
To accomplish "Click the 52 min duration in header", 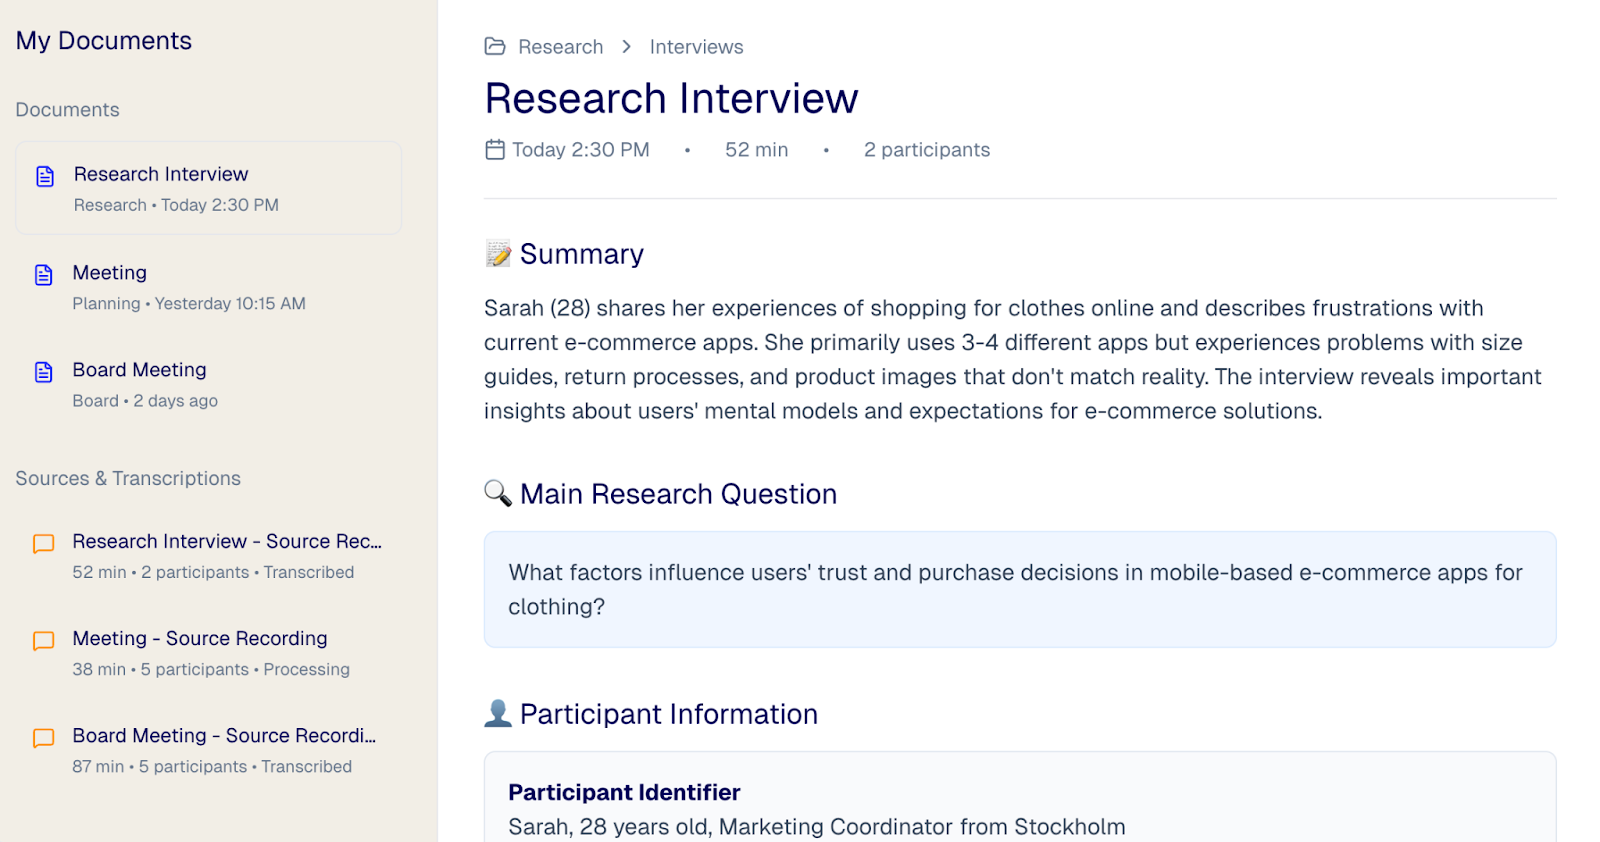I will tap(757, 150).
